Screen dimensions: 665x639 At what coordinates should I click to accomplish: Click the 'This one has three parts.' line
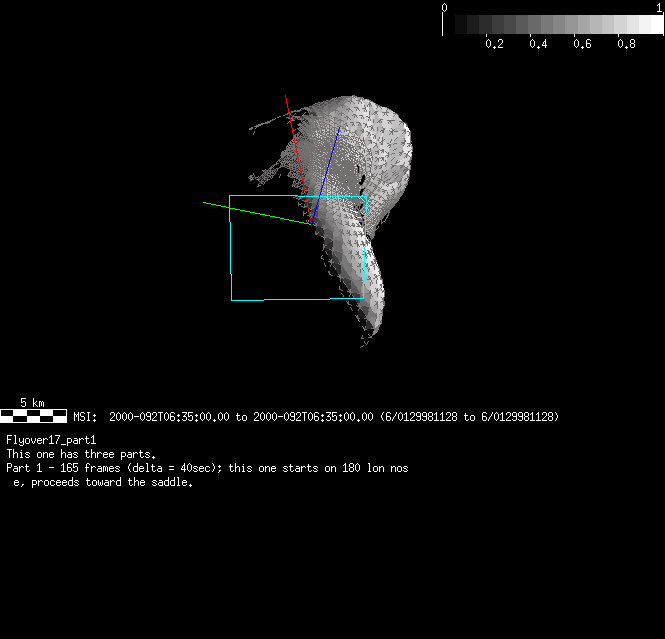coord(81,454)
